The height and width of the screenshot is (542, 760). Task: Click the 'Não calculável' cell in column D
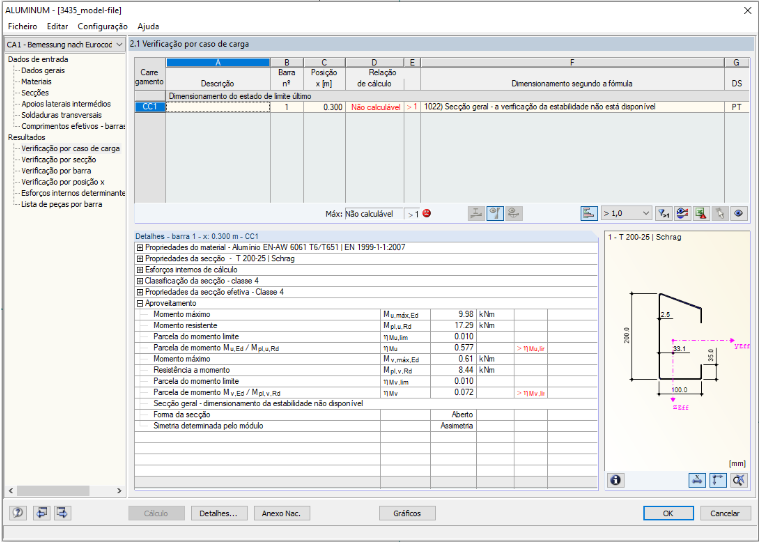tap(376, 107)
